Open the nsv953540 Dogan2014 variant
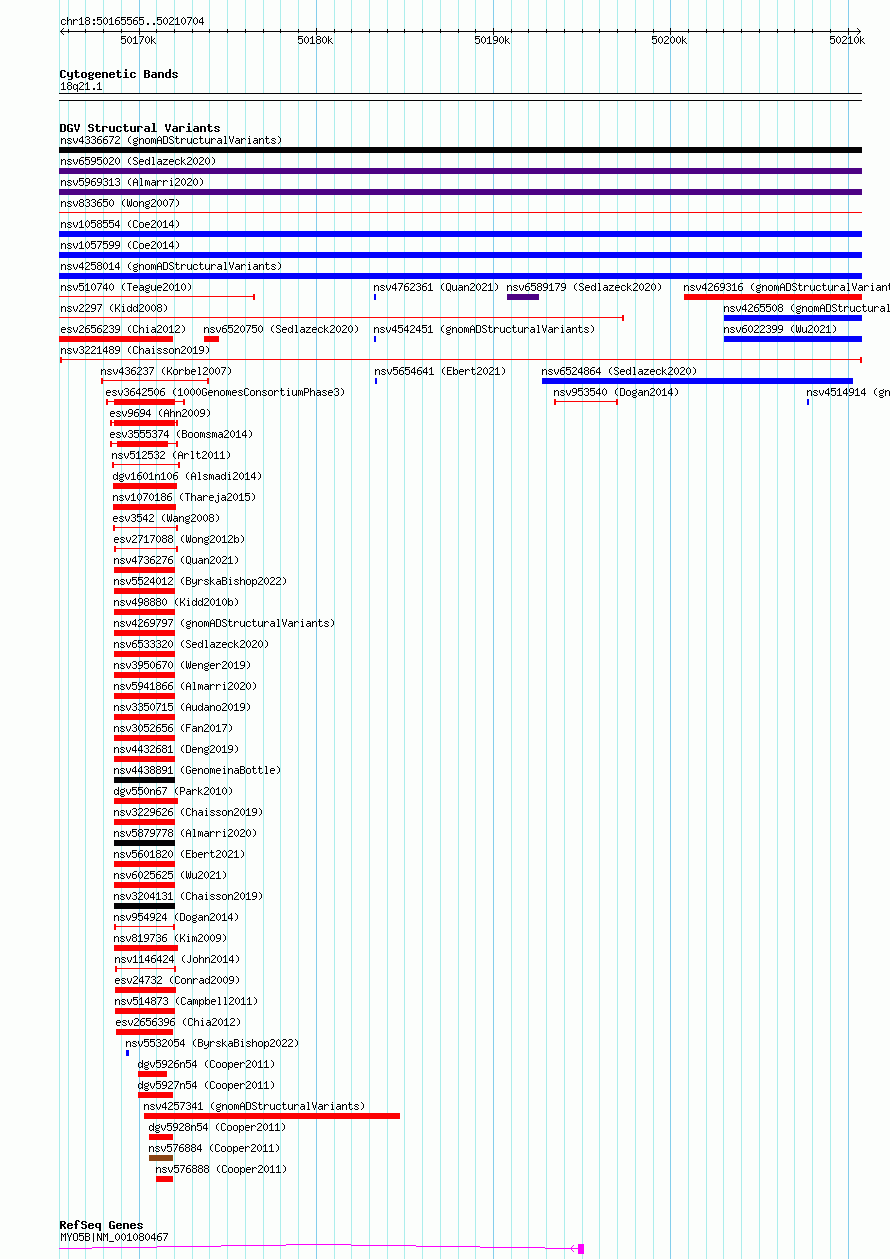The width and height of the screenshot is (890, 1259). pyautogui.click(x=616, y=392)
